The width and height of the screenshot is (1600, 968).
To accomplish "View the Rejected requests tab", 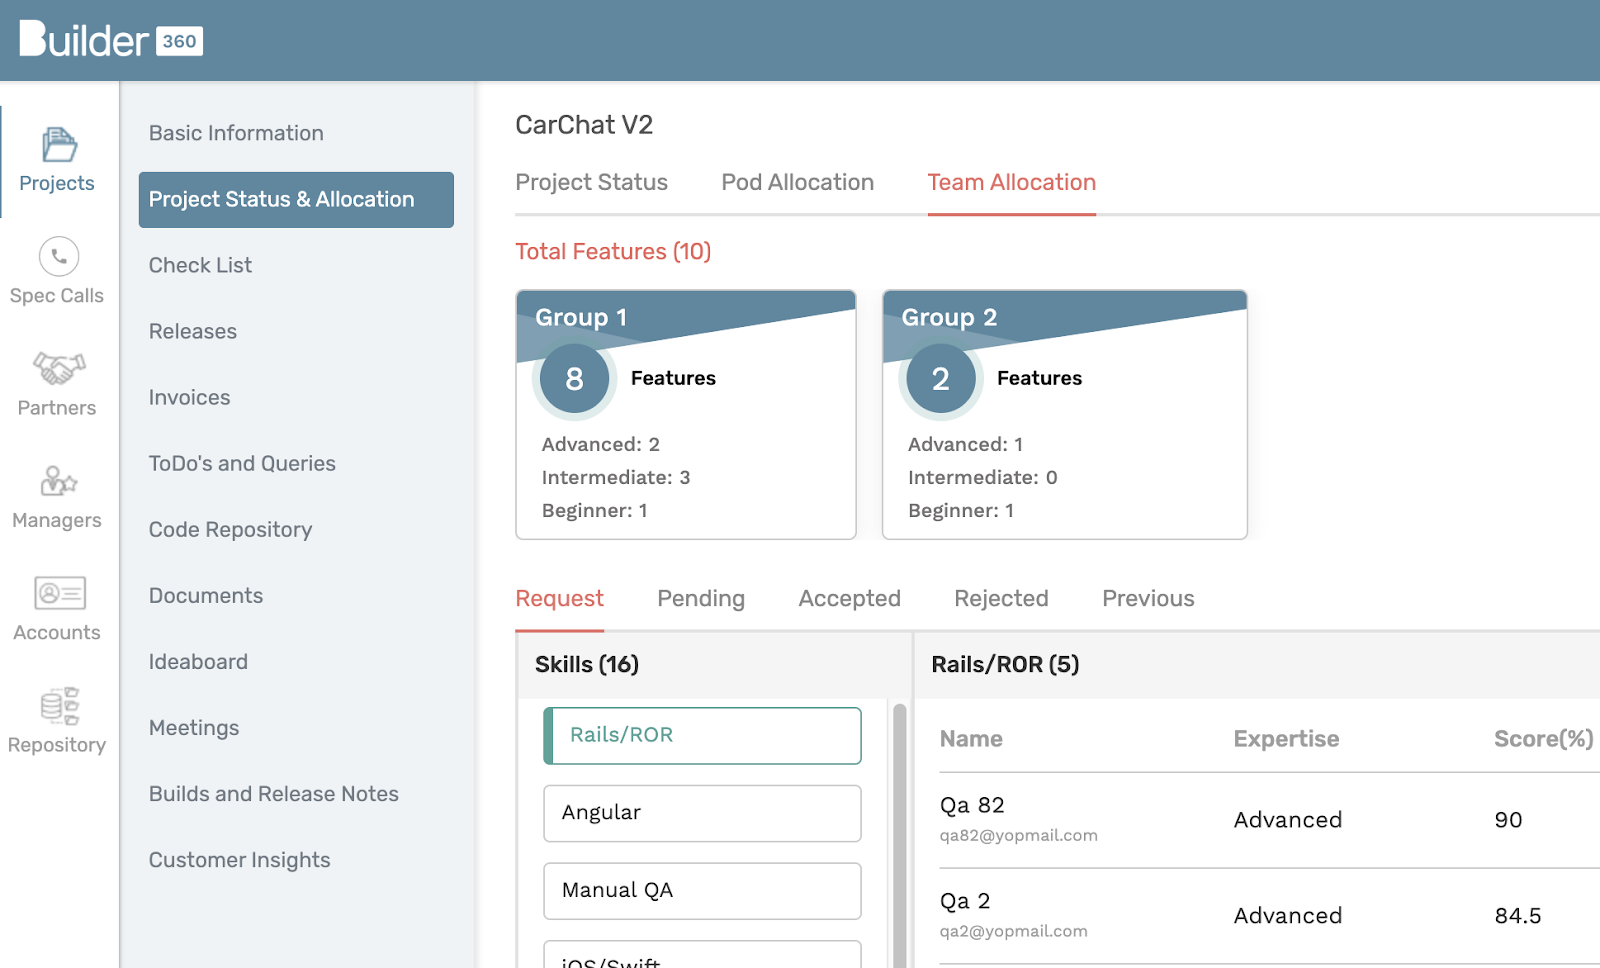I will [x=1001, y=599].
